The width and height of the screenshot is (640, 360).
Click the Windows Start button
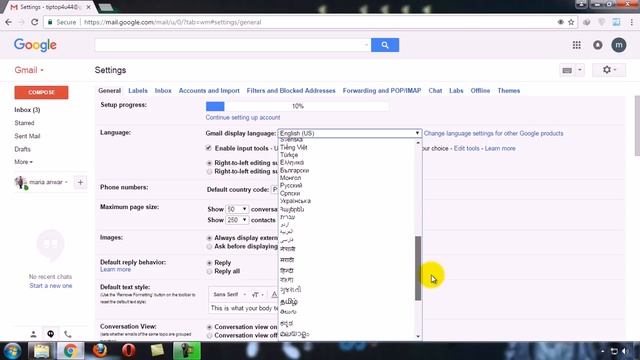(x=12, y=351)
